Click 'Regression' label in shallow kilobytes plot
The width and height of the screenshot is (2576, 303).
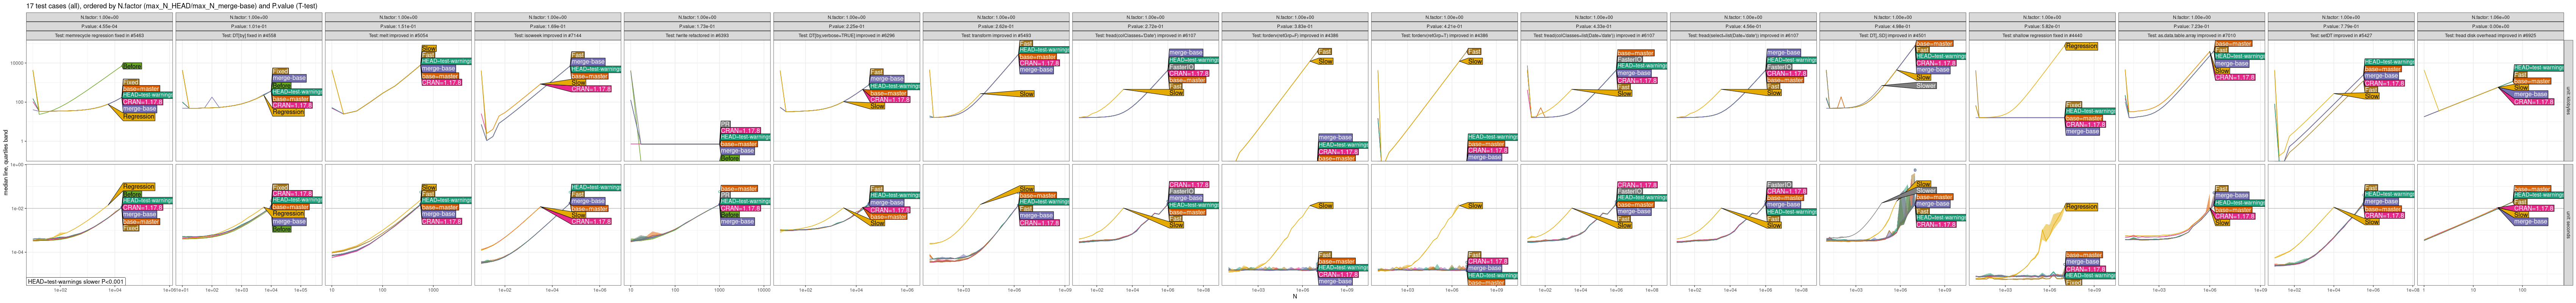[x=2081, y=46]
